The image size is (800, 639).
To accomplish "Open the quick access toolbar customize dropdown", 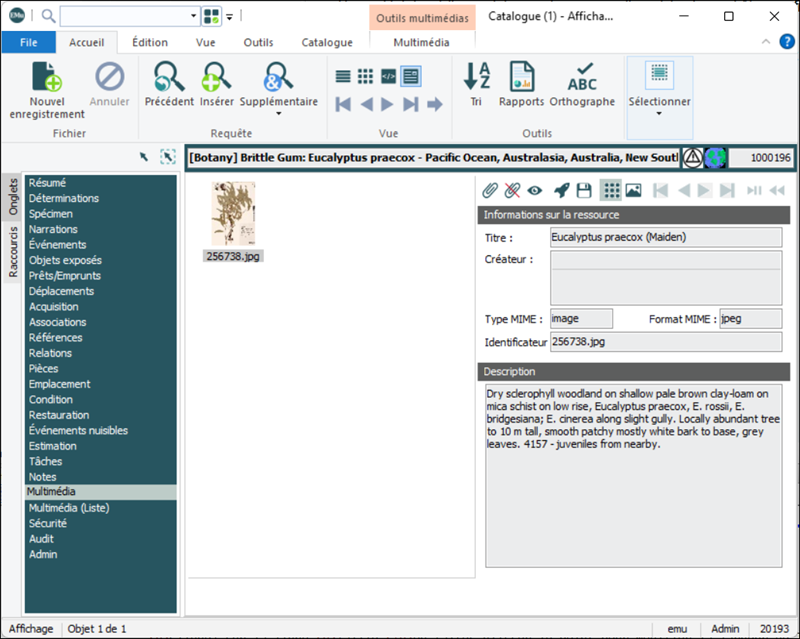I will click(230, 17).
